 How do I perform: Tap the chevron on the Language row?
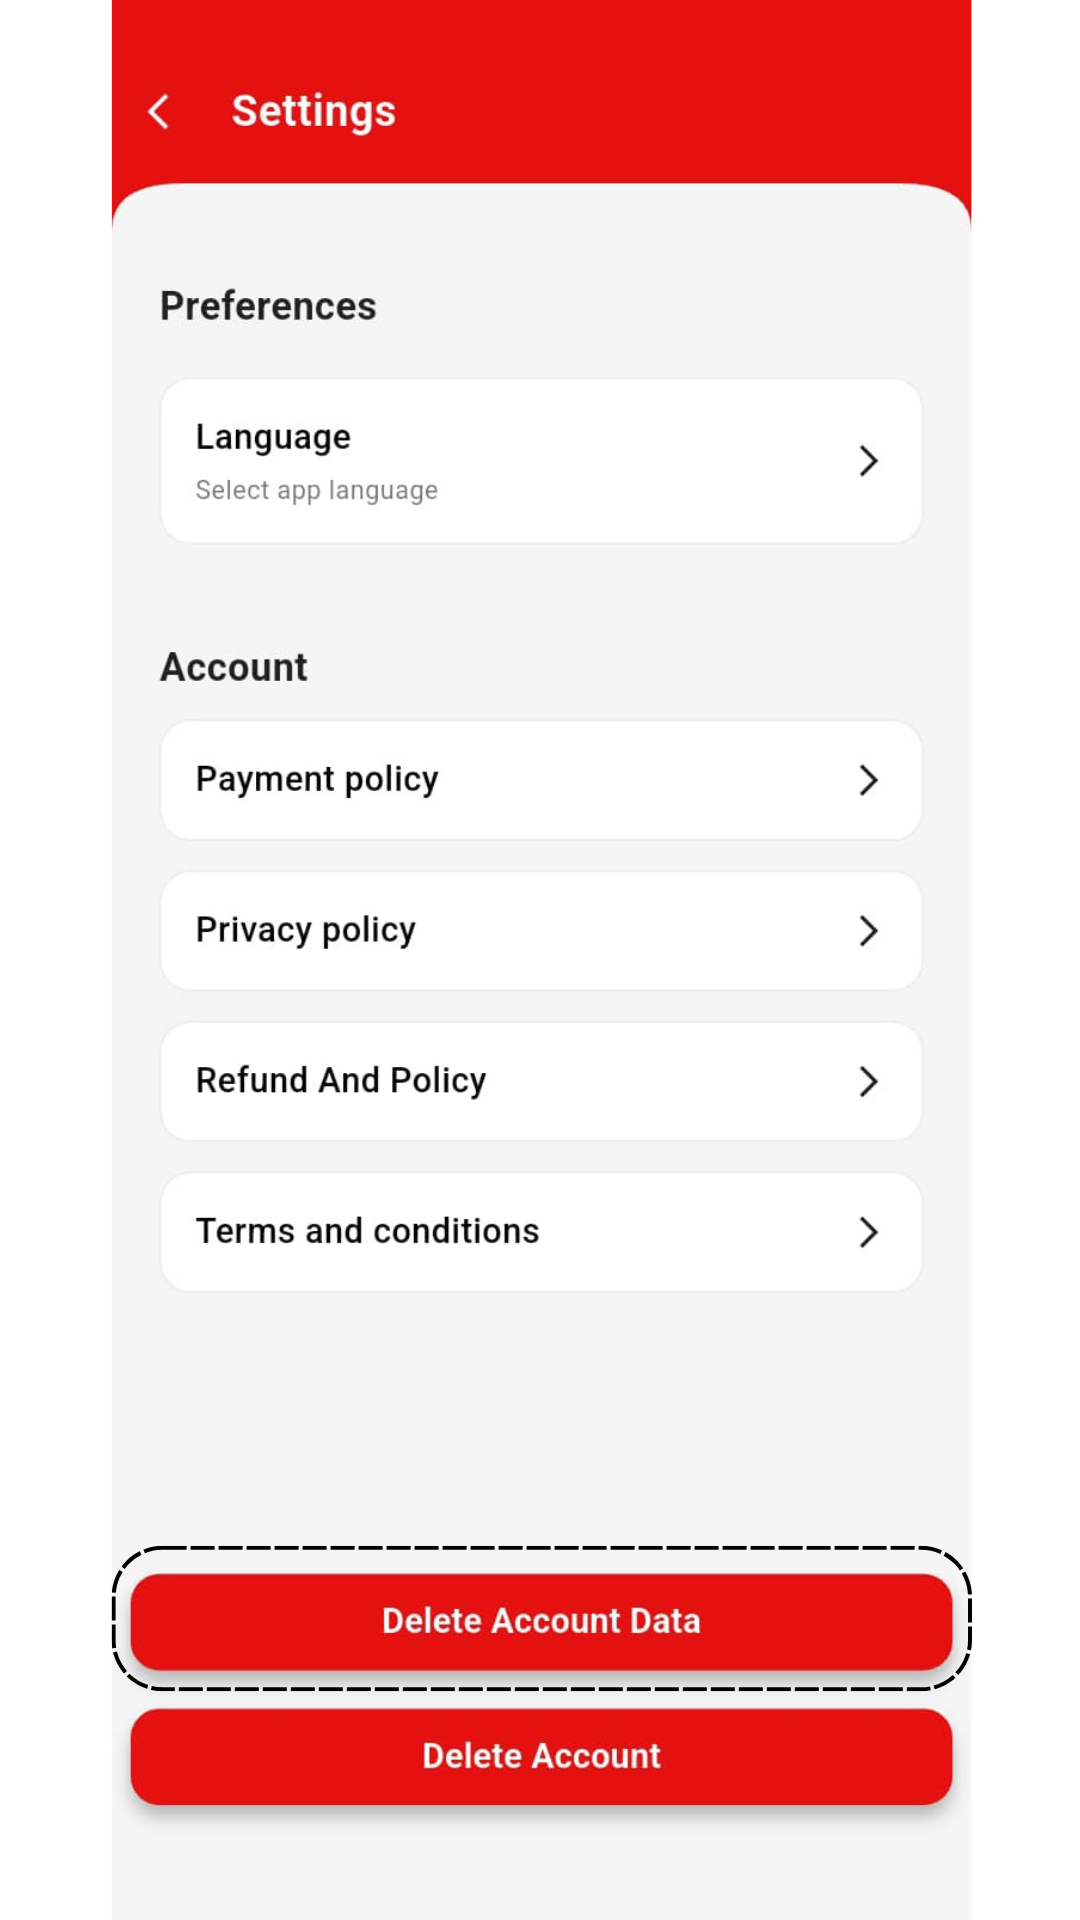pos(868,461)
